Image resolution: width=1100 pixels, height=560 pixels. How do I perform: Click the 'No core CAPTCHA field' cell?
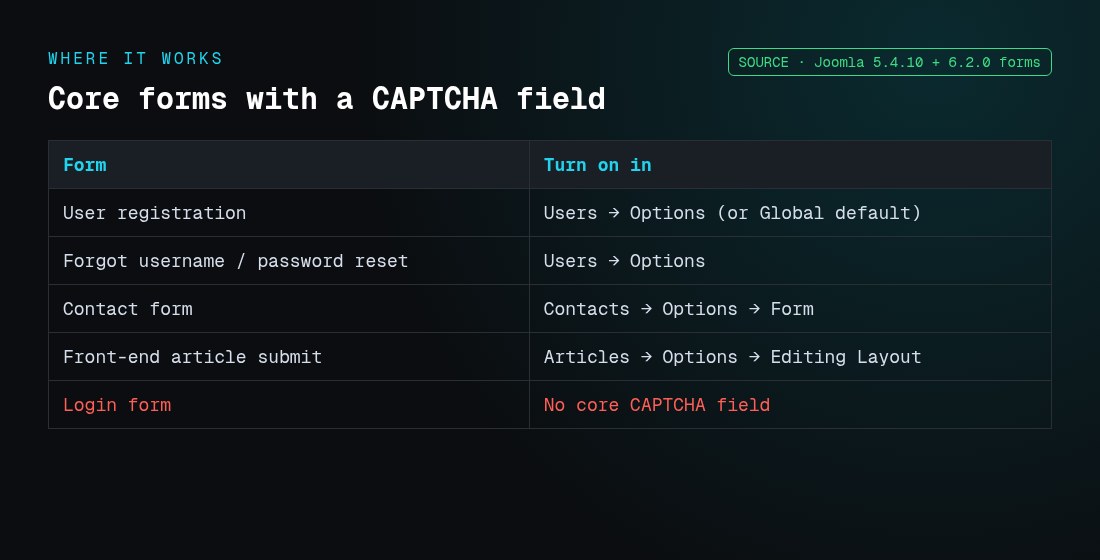click(x=790, y=405)
